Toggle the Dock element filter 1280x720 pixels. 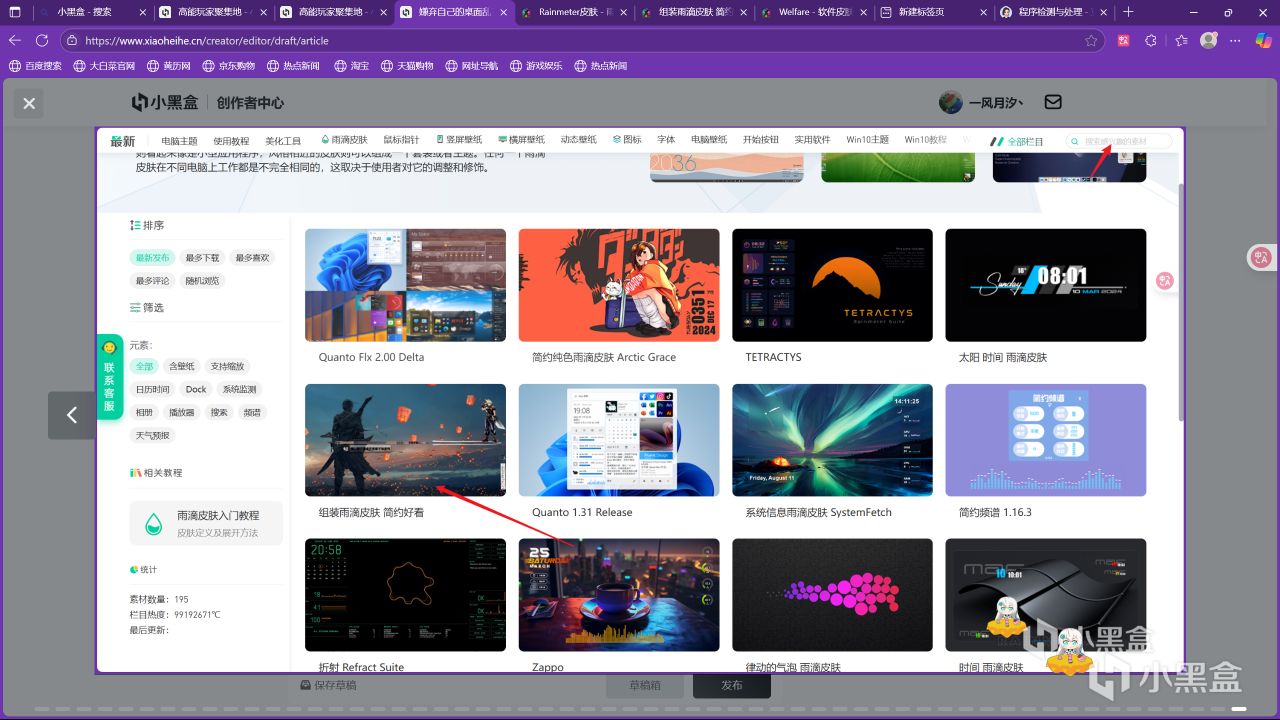coord(196,389)
